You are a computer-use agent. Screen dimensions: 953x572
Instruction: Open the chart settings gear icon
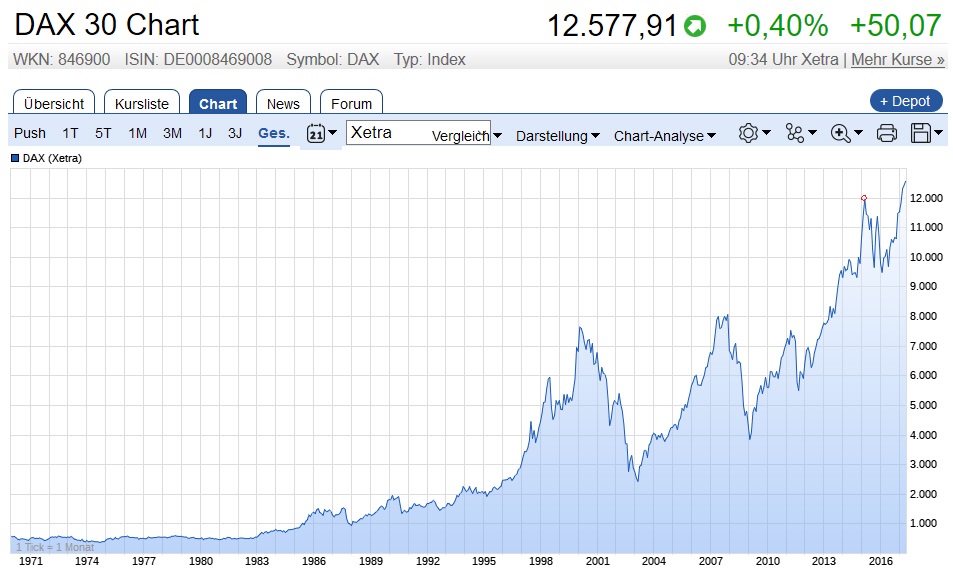tap(748, 133)
